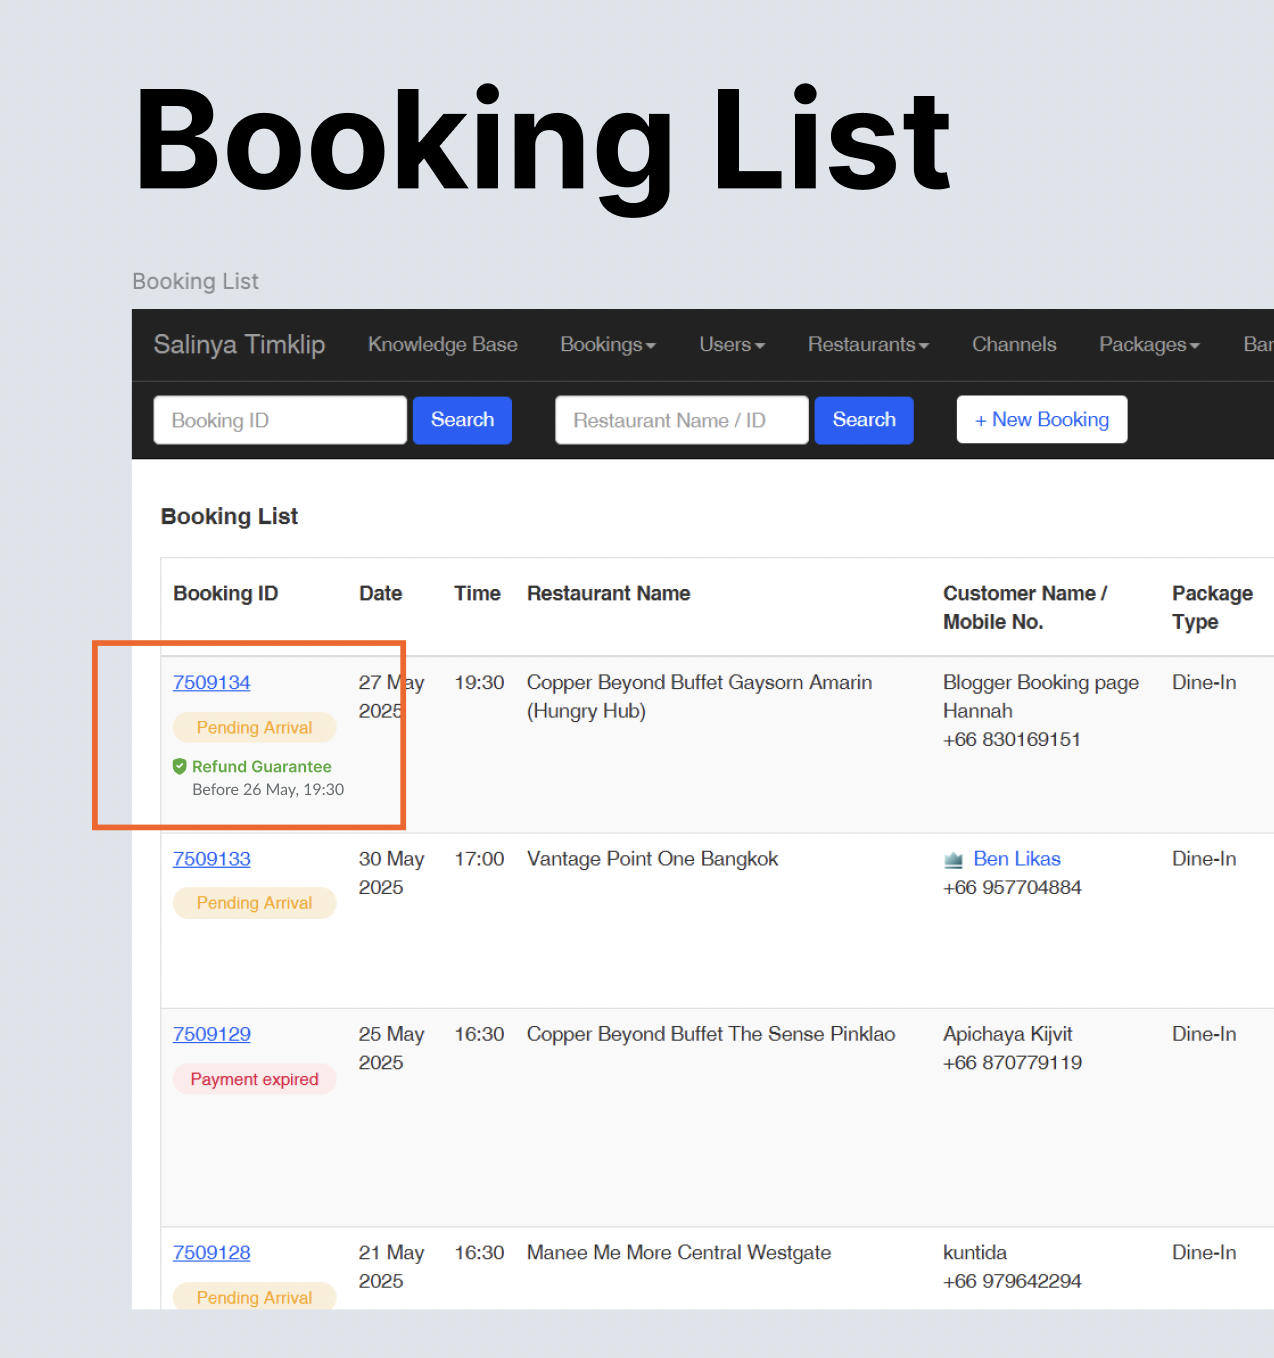Open the Knowledge Base menu item
Viewport: 1274px width, 1358px height.
click(x=442, y=345)
